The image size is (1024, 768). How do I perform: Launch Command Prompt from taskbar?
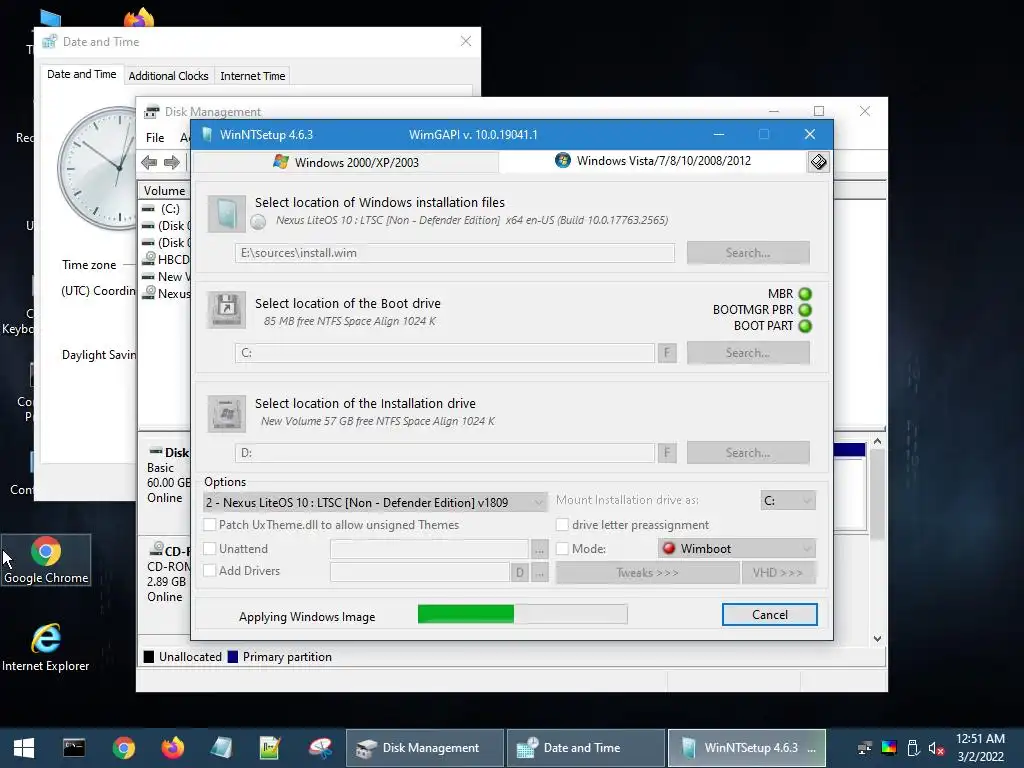pos(74,748)
